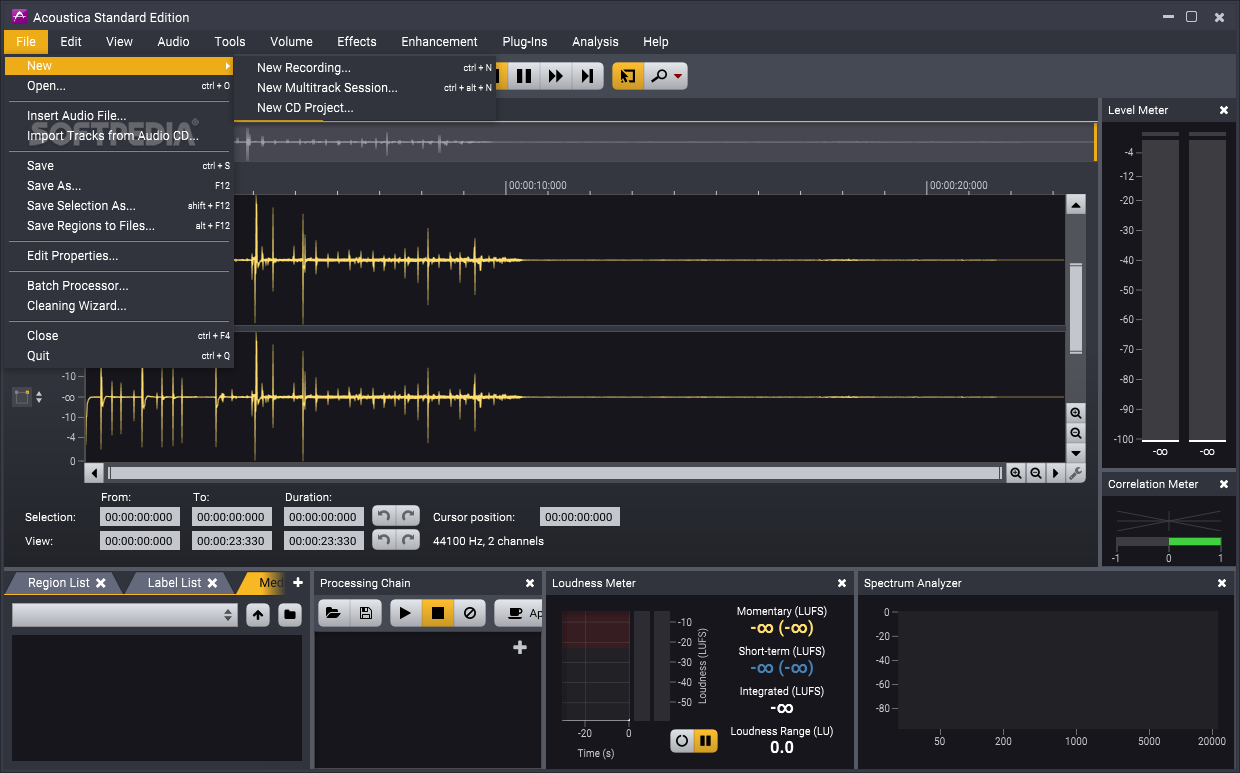Click the View To time field
1240x773 pixels.
coord(232,541)
